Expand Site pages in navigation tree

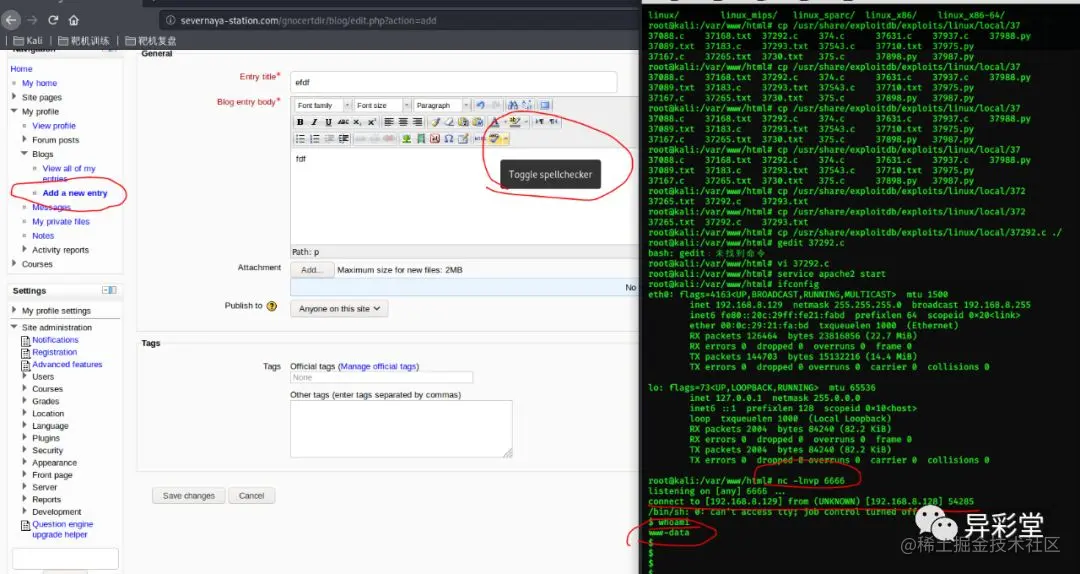[14, 97]
